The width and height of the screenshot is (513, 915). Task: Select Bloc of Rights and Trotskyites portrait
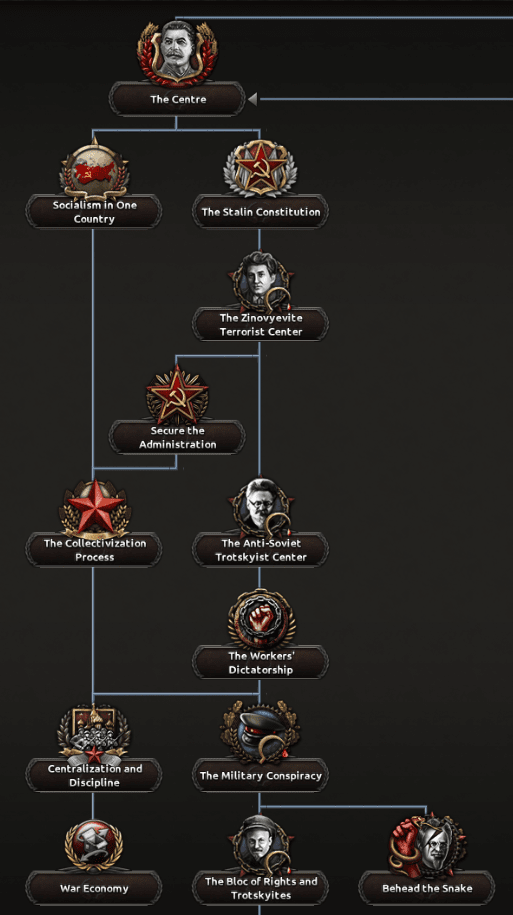coord(260,844)
